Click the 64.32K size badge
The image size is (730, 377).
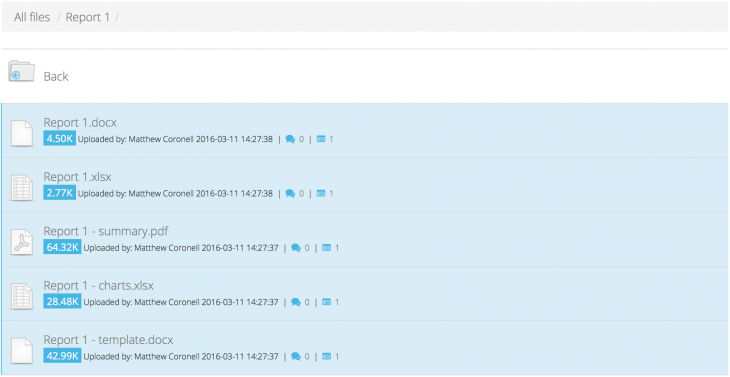coord(62,248)
